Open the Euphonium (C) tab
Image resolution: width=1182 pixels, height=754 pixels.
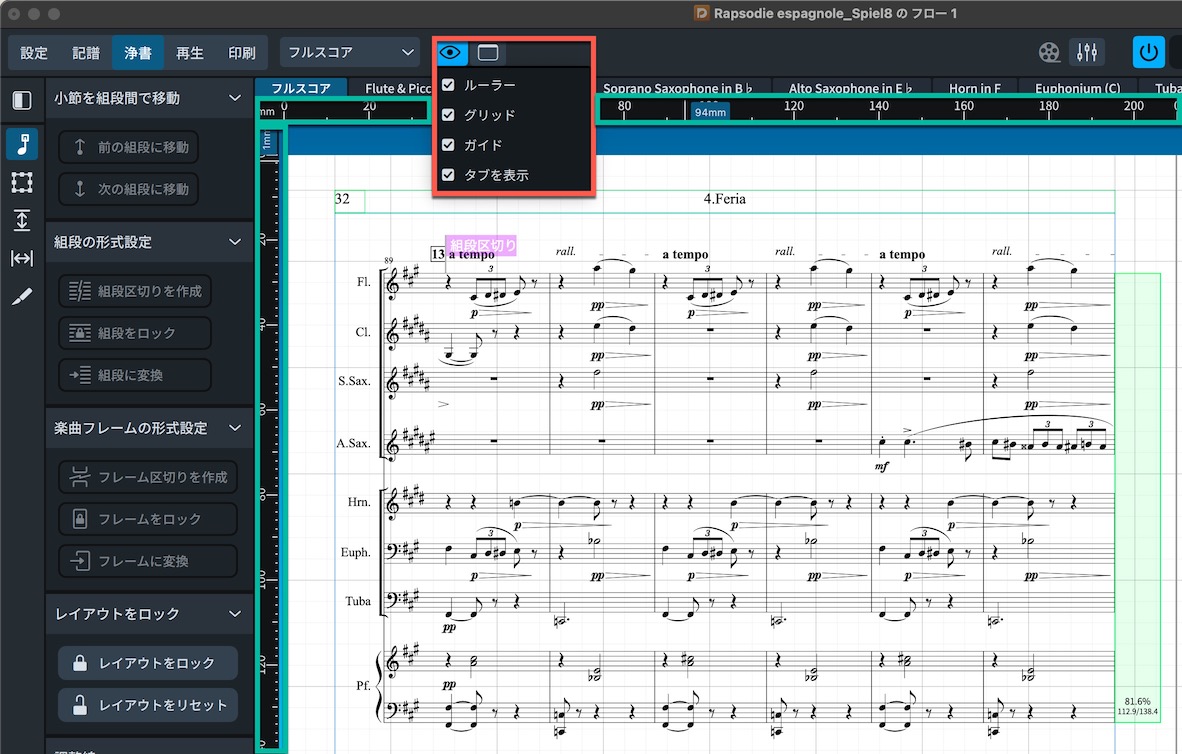click(1078, 88)
